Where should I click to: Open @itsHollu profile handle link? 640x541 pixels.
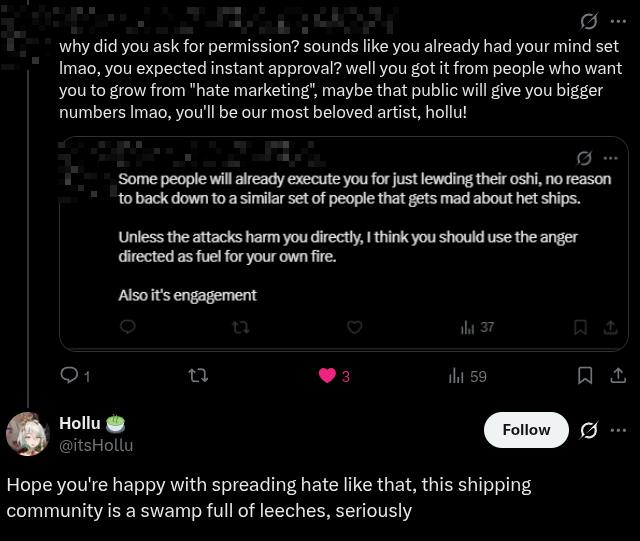(96, 445)
